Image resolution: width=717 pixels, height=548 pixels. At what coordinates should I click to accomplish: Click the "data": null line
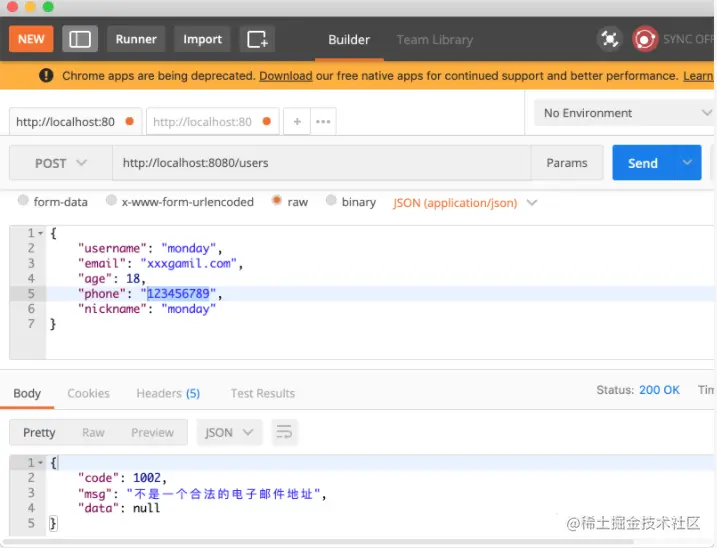(119, 508)
